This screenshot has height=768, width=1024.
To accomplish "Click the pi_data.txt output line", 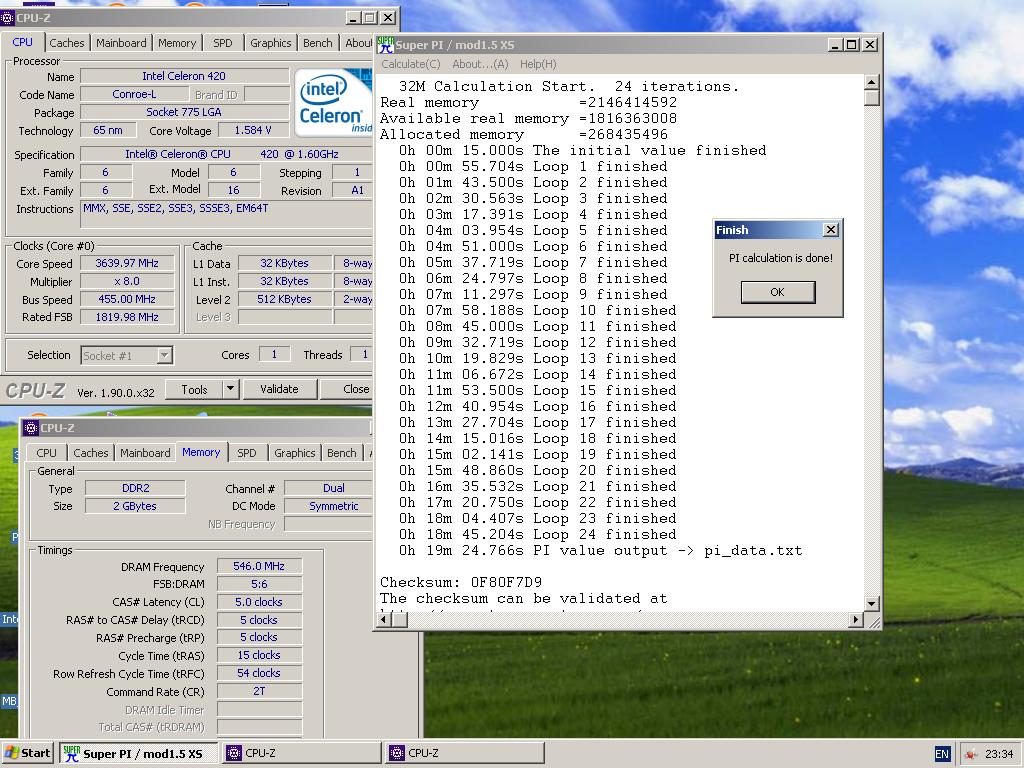I will coord(601,551).
